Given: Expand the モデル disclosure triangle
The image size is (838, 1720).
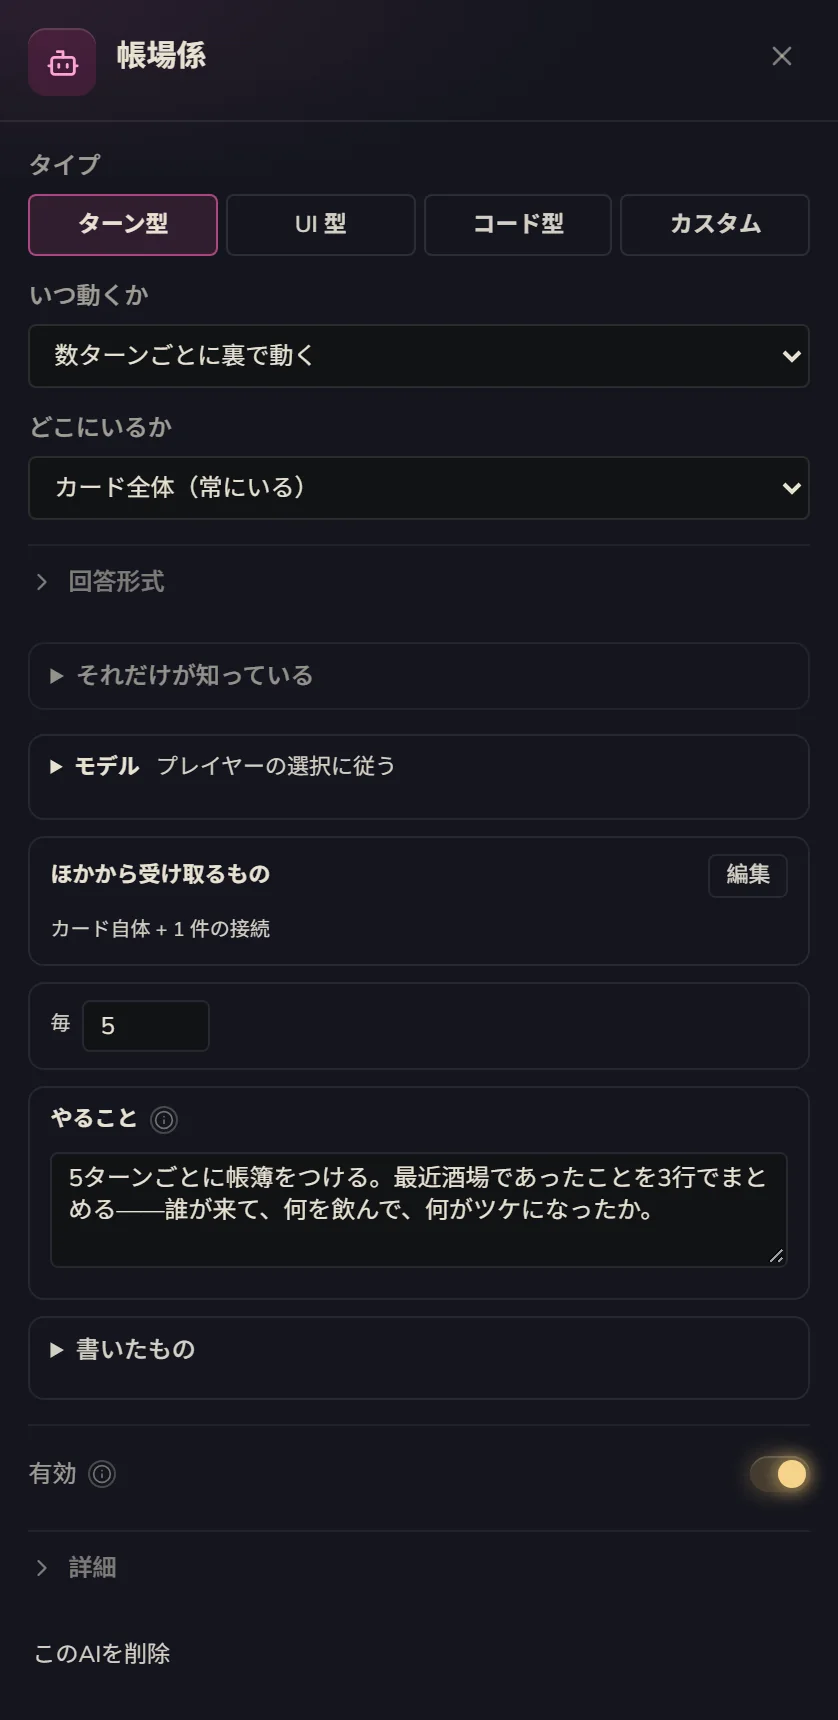Looking at the screenshot, I should coord(57,766).
